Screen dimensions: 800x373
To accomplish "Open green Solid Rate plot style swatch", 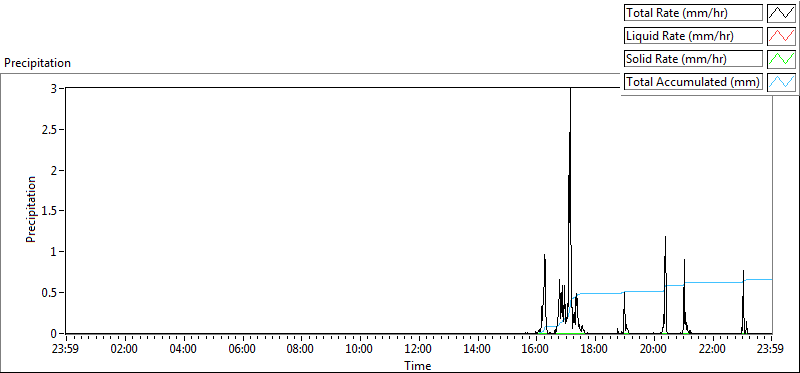I will point(782,59).
